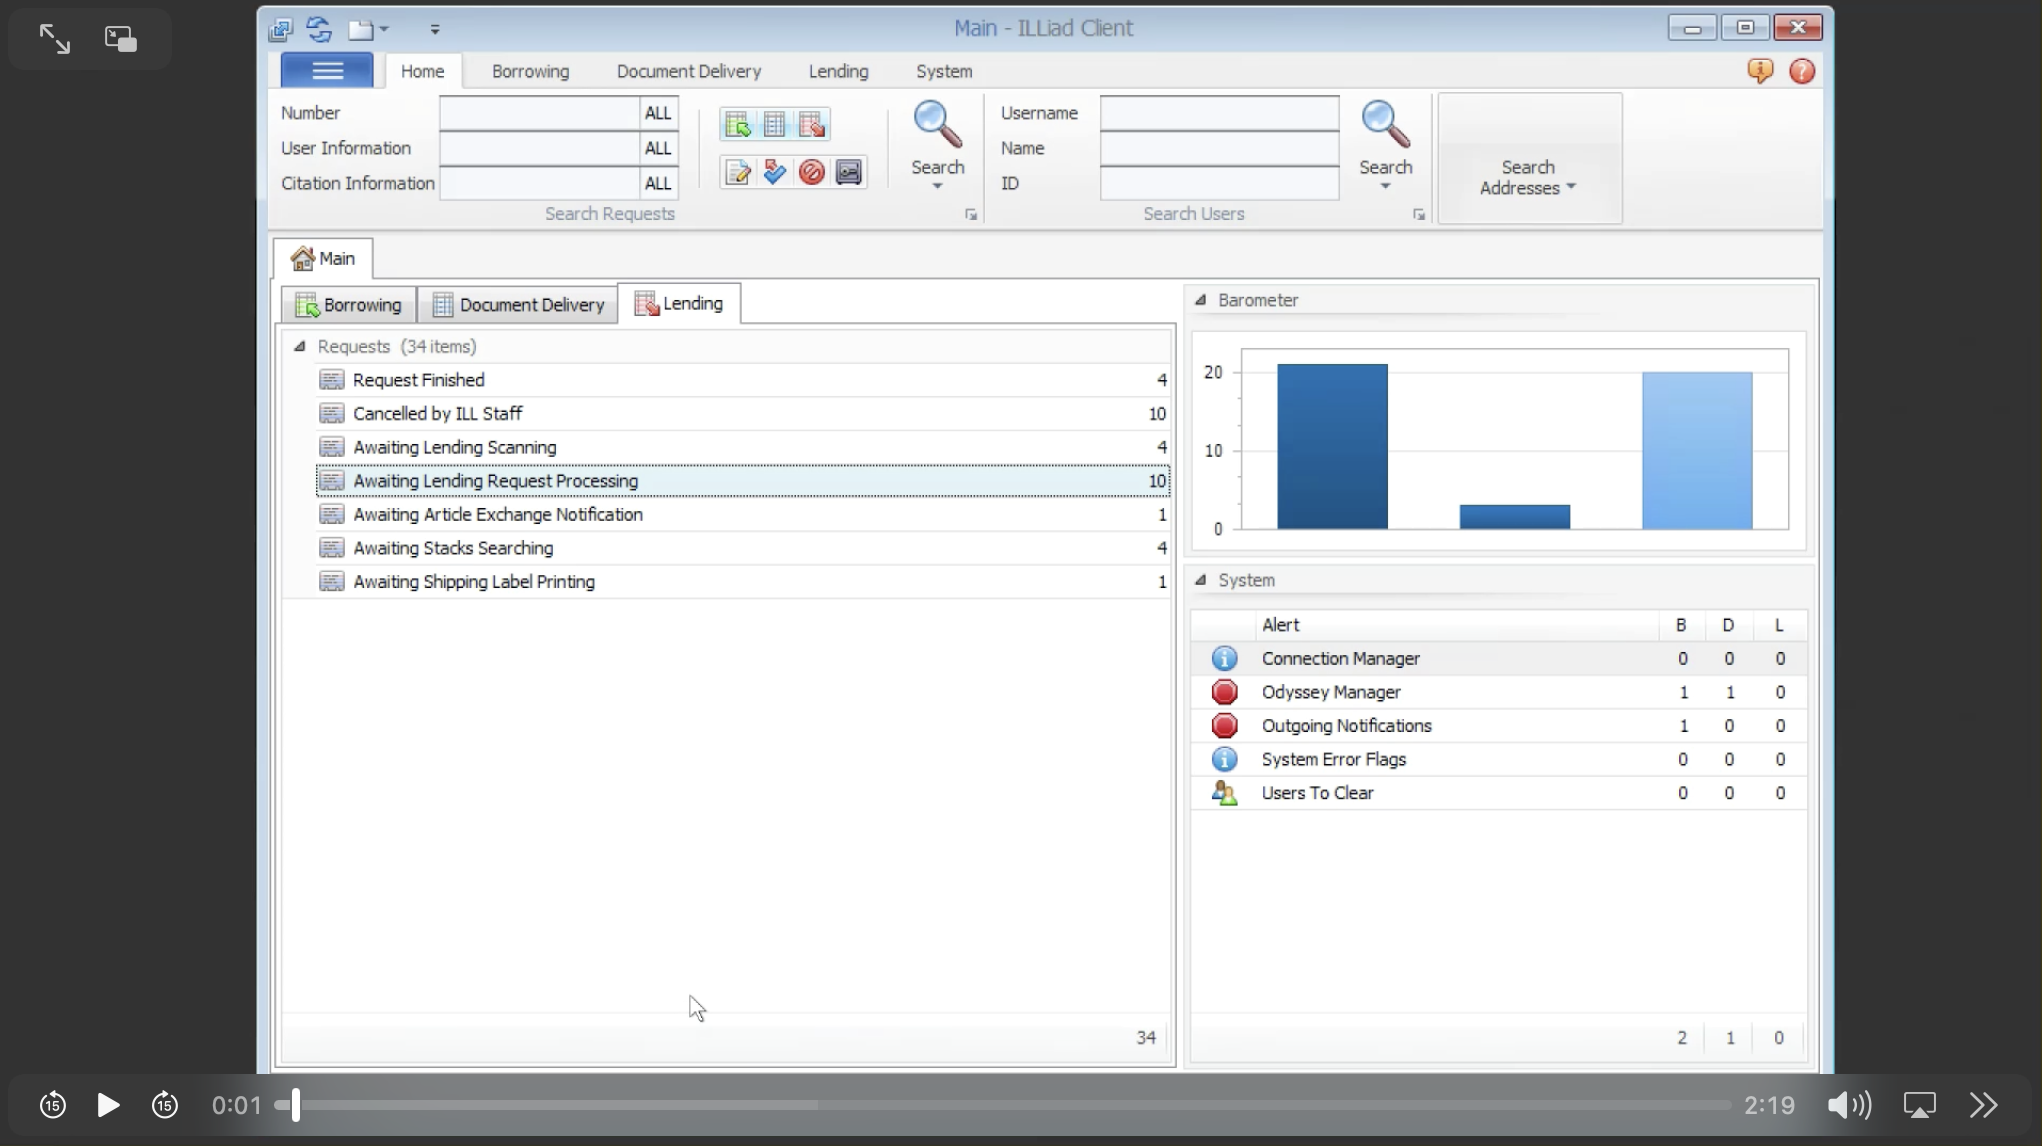
Task: Select the Awaiting Stacks Searching queue
Action: [452, 548]
